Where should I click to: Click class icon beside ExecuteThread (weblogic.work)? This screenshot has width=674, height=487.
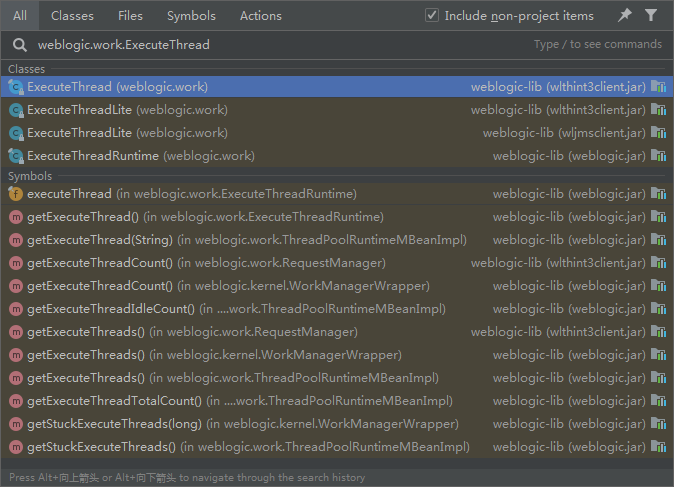16,87
